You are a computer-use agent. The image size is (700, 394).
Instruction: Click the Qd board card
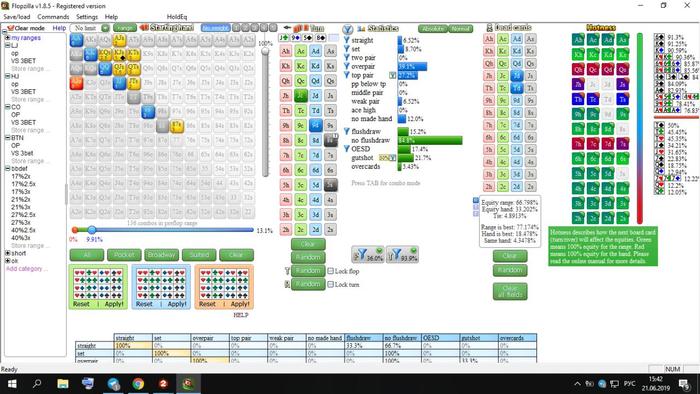(x=316, y=81)
